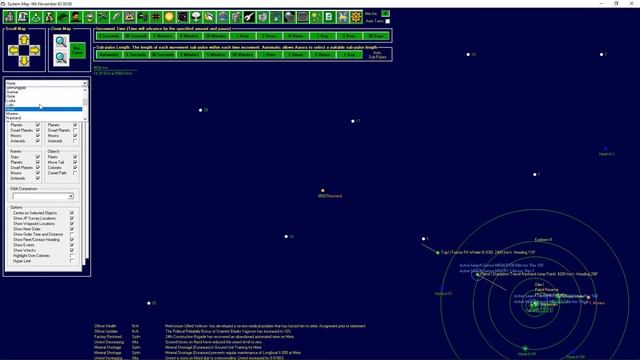Click the Auto Sub-Pulses button
The height and width of the screenshot is (360, 640).
click(x=378, y=55)
